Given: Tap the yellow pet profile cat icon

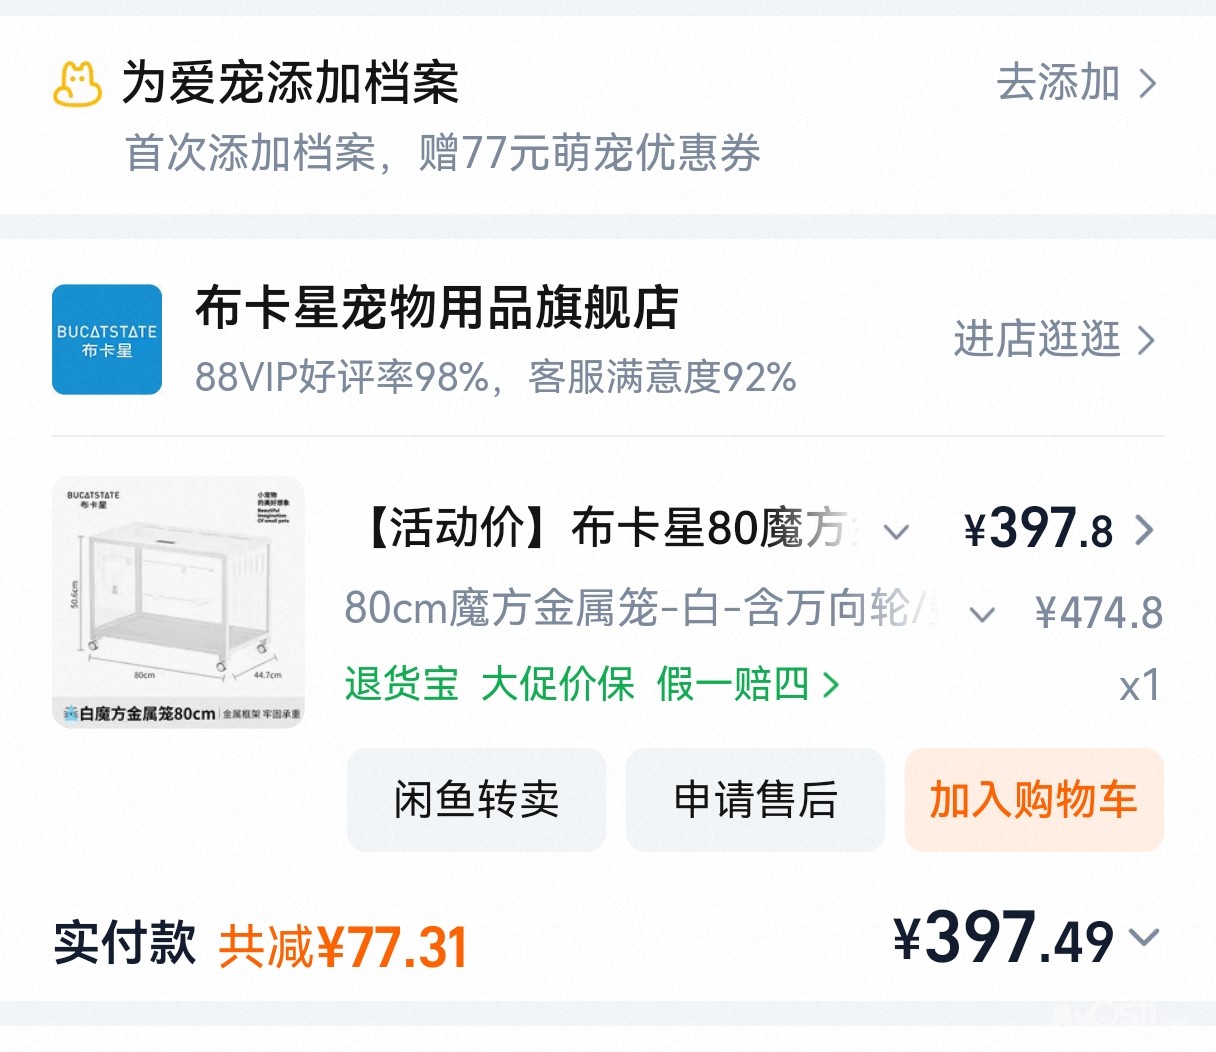Looking at the screenshot, I should pyautogui.click(x=78, y=84).
